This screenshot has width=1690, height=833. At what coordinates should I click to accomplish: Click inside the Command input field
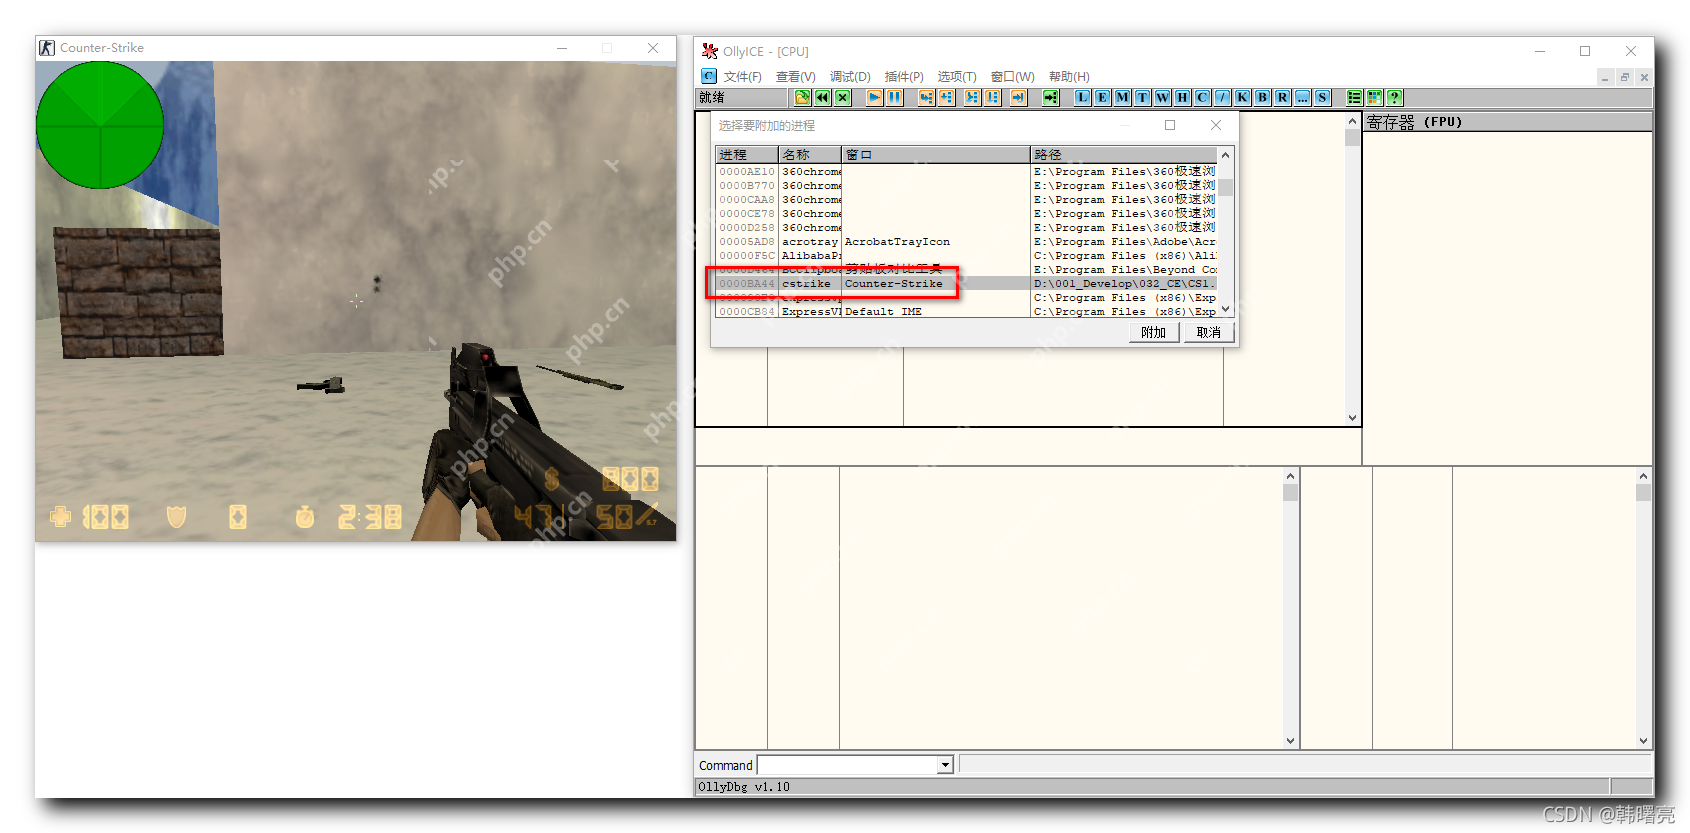847,765
